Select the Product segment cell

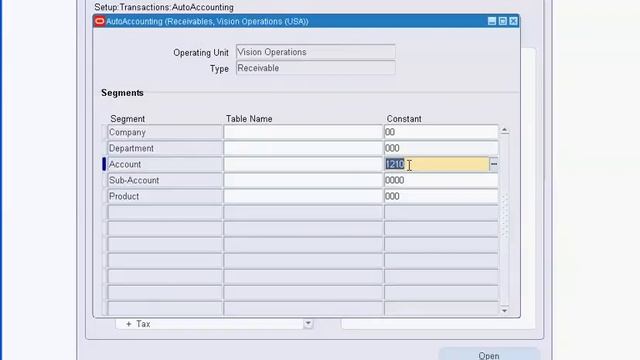[x=165, y=196]
